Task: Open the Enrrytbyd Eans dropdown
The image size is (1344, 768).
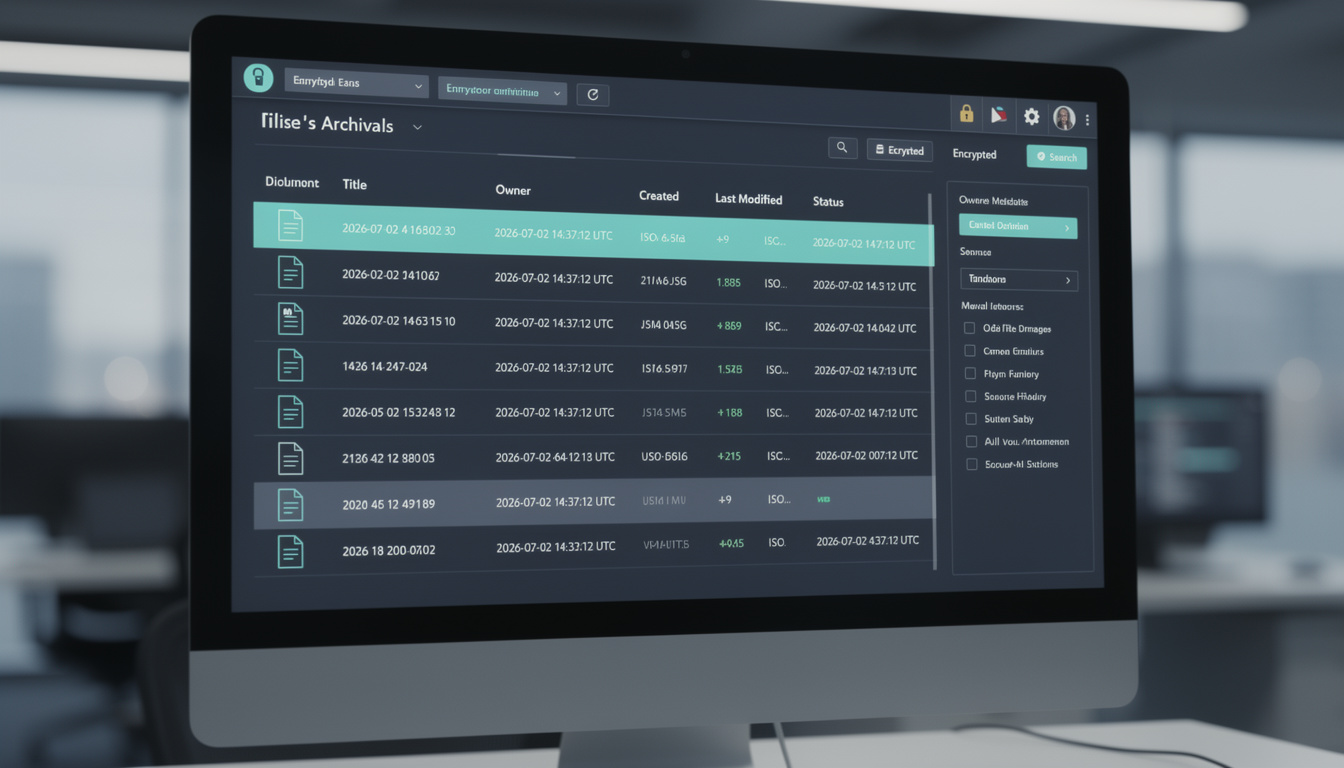Action: click(x=357, y=84)
